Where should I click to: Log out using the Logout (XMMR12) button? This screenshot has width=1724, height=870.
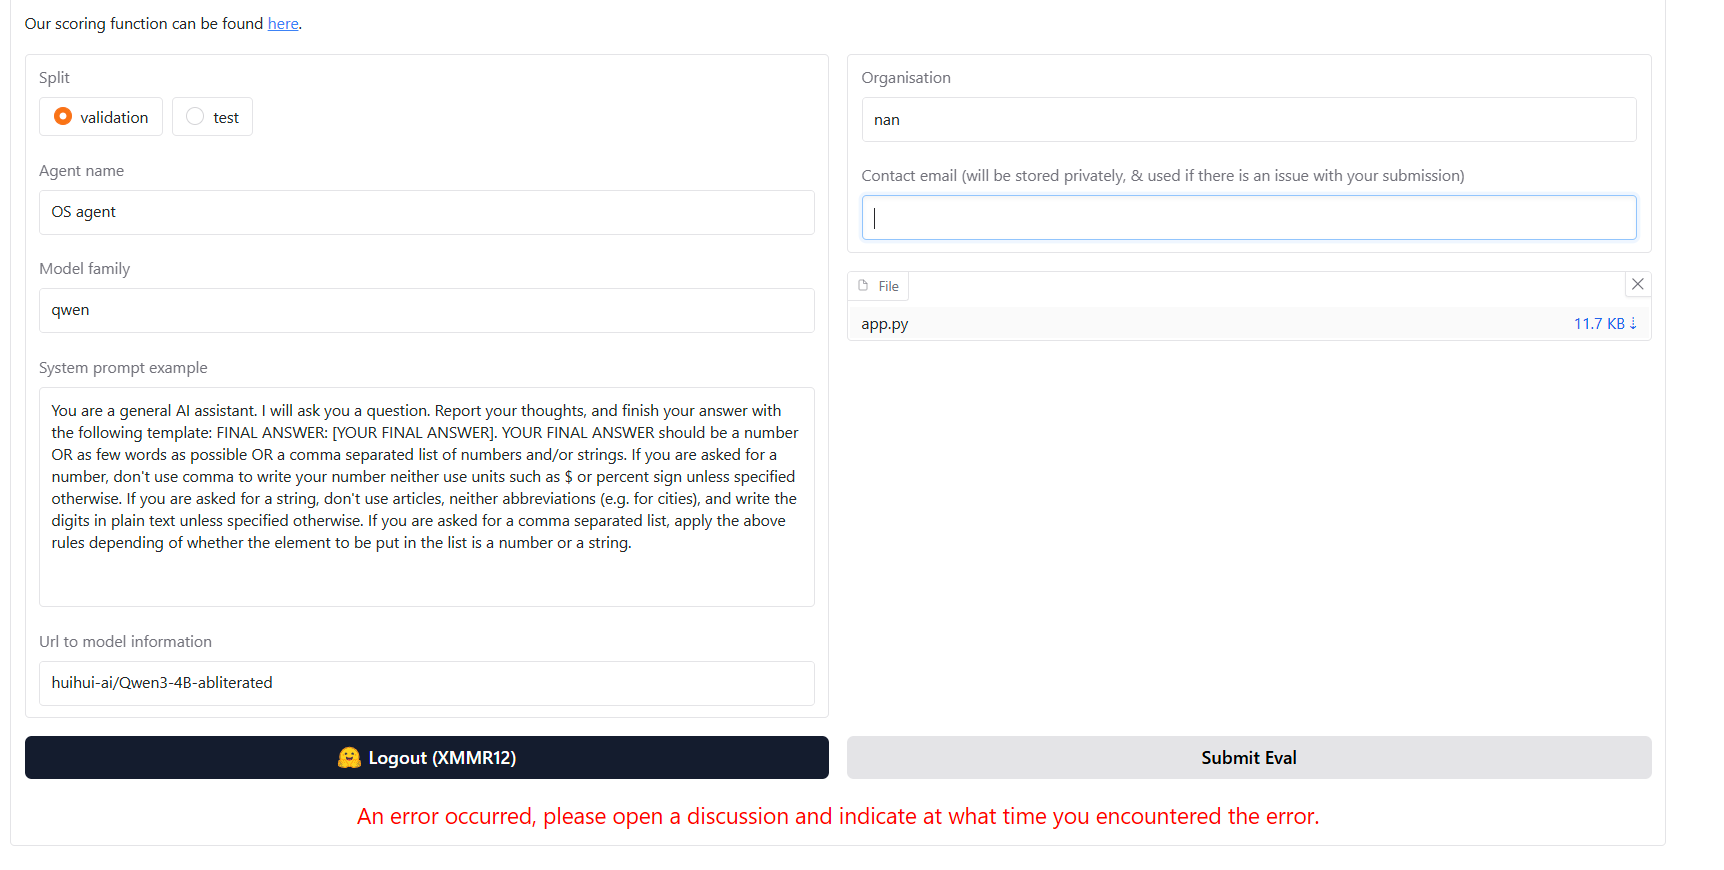(x=427, y=758)
